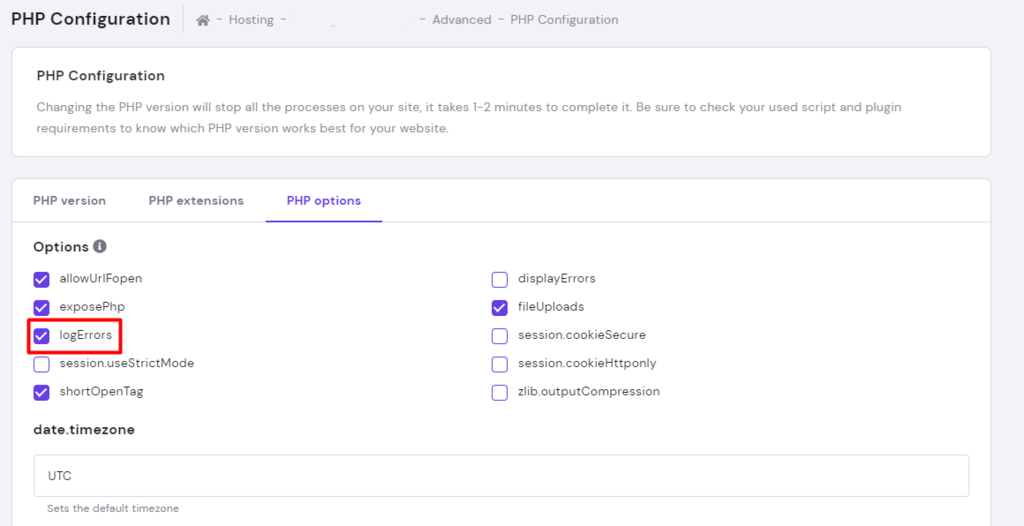The image size is (1024, 526).
Task: Check session.cookieSecure option
Action: pos(499,336)
